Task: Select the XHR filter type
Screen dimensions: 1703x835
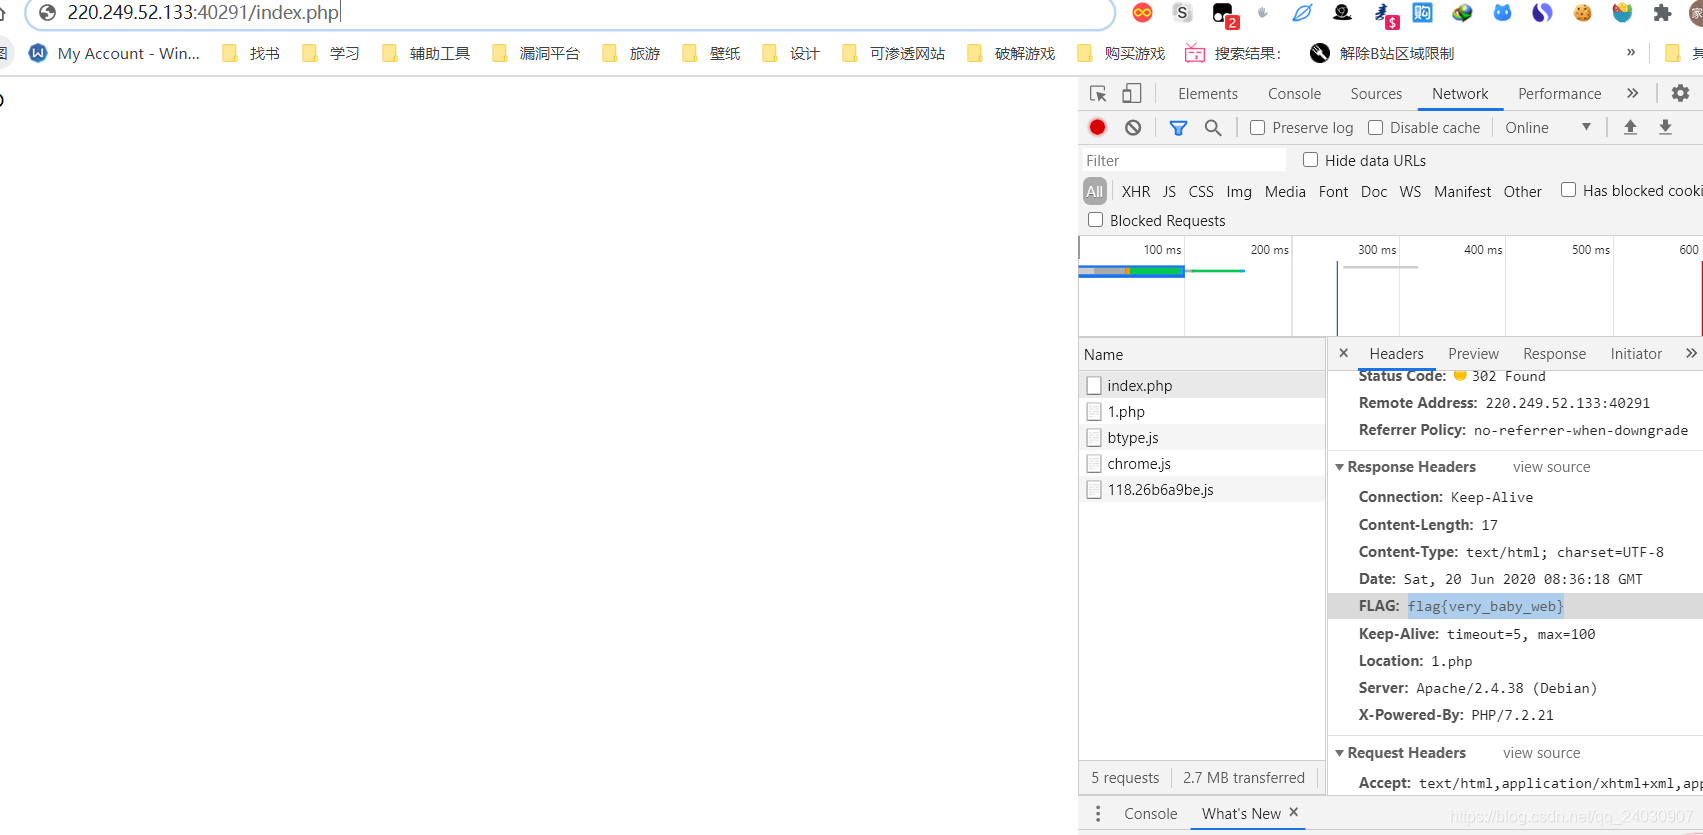Action: pos(1136,191)
